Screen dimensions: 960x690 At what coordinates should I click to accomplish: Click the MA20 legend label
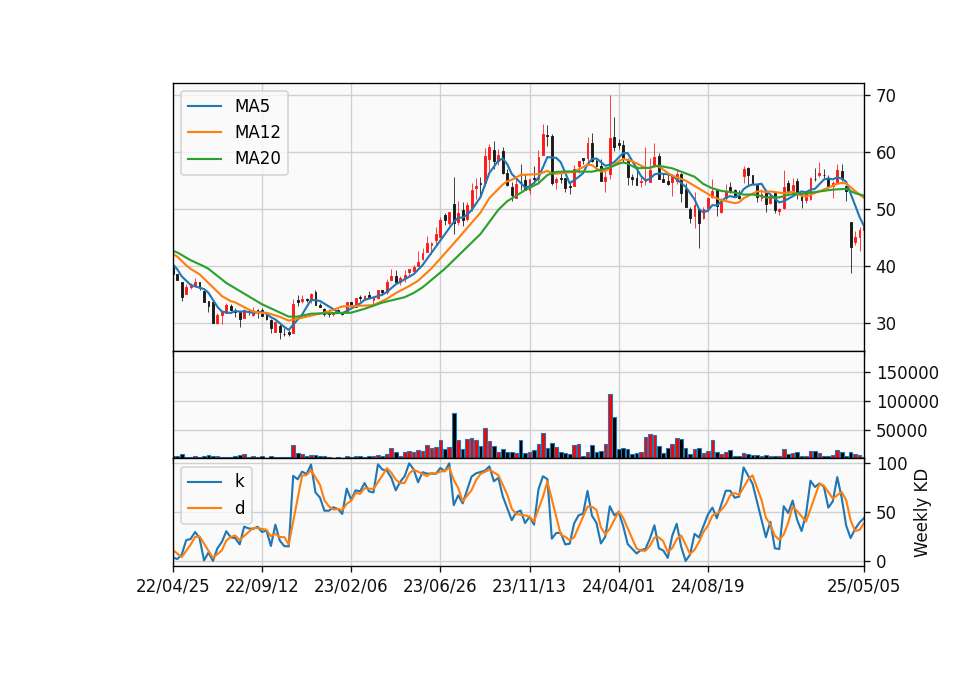[x=257, y=158]
